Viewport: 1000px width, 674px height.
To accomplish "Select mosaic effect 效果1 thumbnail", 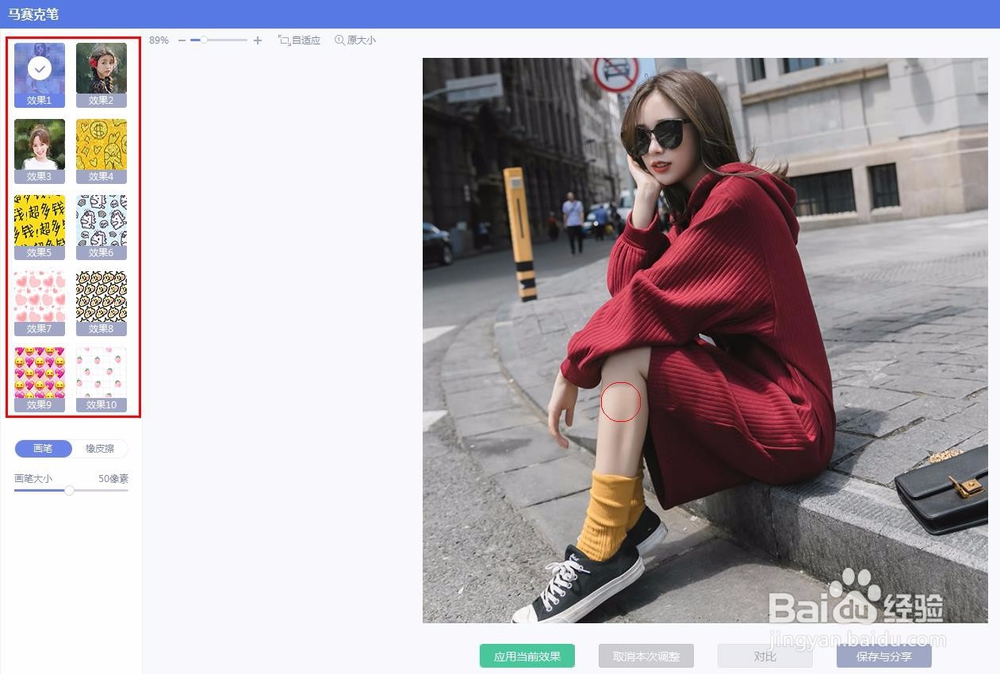I will (x=40, y=75).
